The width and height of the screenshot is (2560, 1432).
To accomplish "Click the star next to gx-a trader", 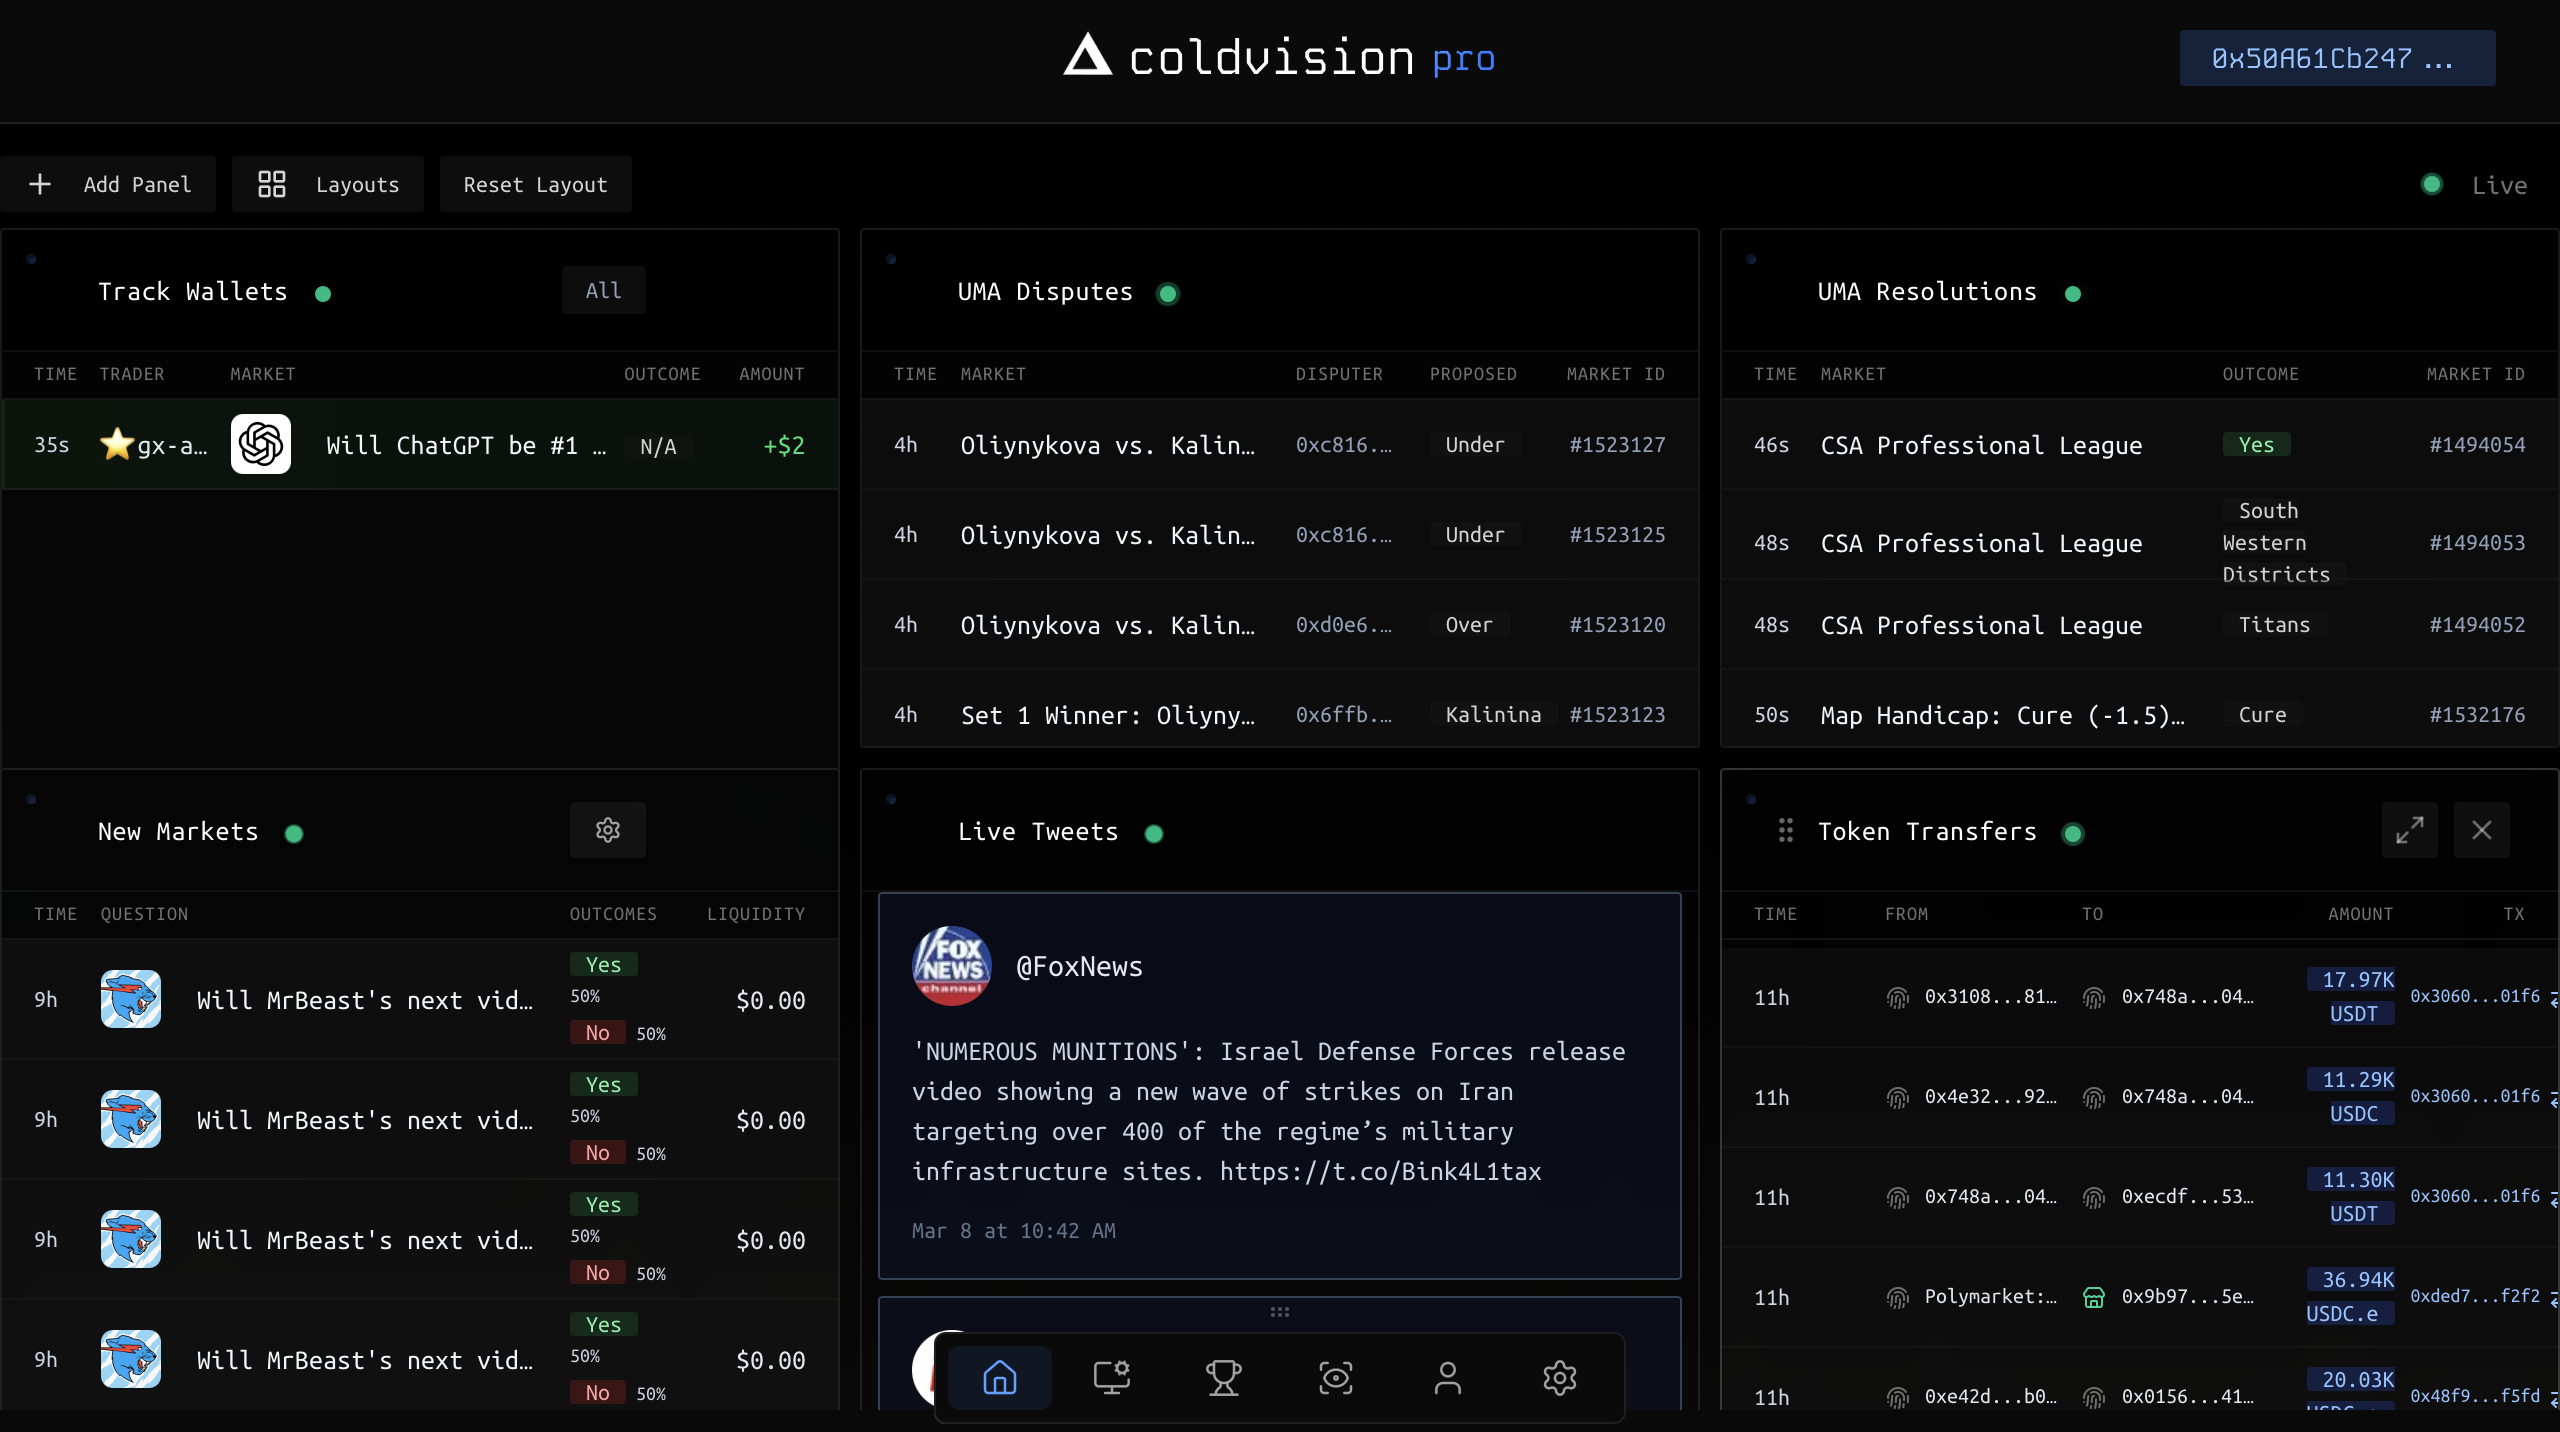I will tap(117, 444).
